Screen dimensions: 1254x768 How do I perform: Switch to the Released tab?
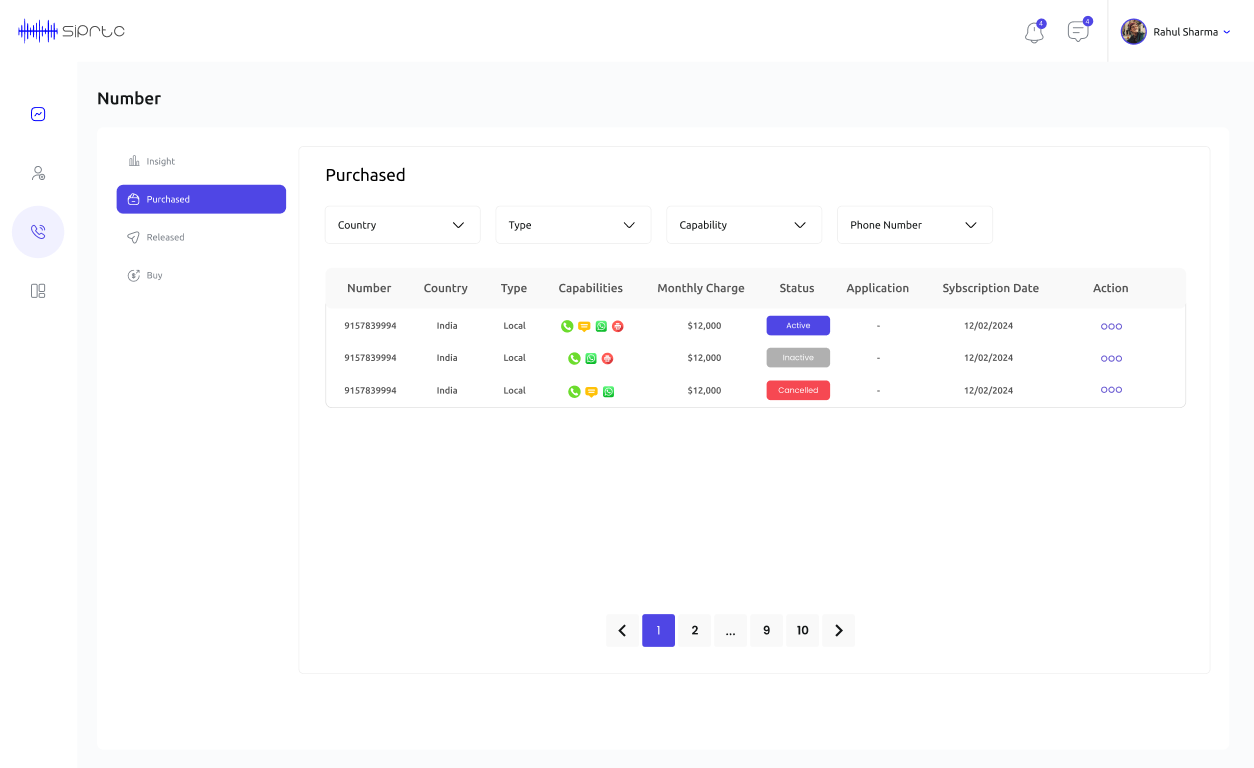tap(165, 237)
